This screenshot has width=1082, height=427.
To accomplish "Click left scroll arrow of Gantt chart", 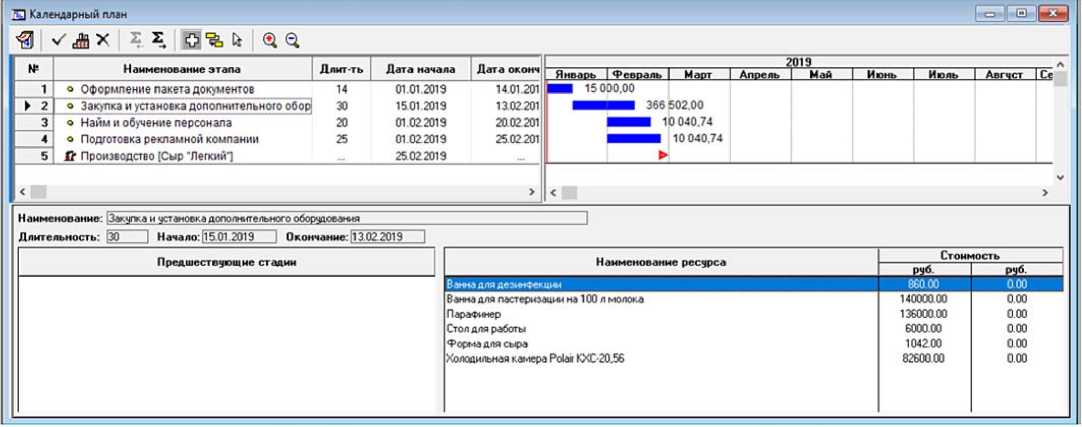I will (x=551, y=192).
